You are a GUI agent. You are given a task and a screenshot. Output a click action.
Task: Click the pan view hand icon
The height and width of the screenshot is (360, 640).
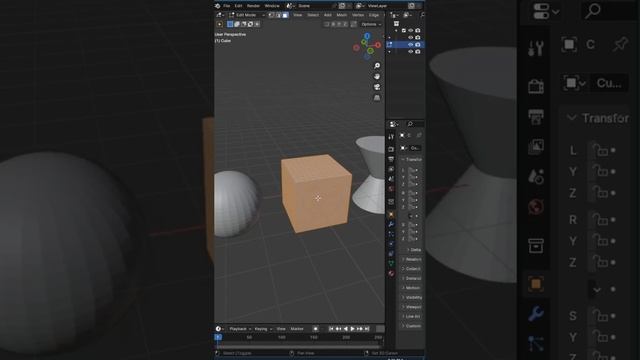(x=377, y=76)
